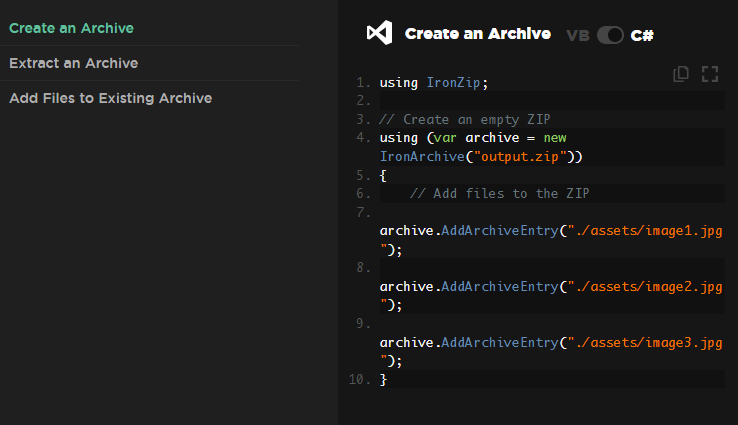Expand code to fullscreen view
This screenshot has height=425, width=738.
click(710, 73)
